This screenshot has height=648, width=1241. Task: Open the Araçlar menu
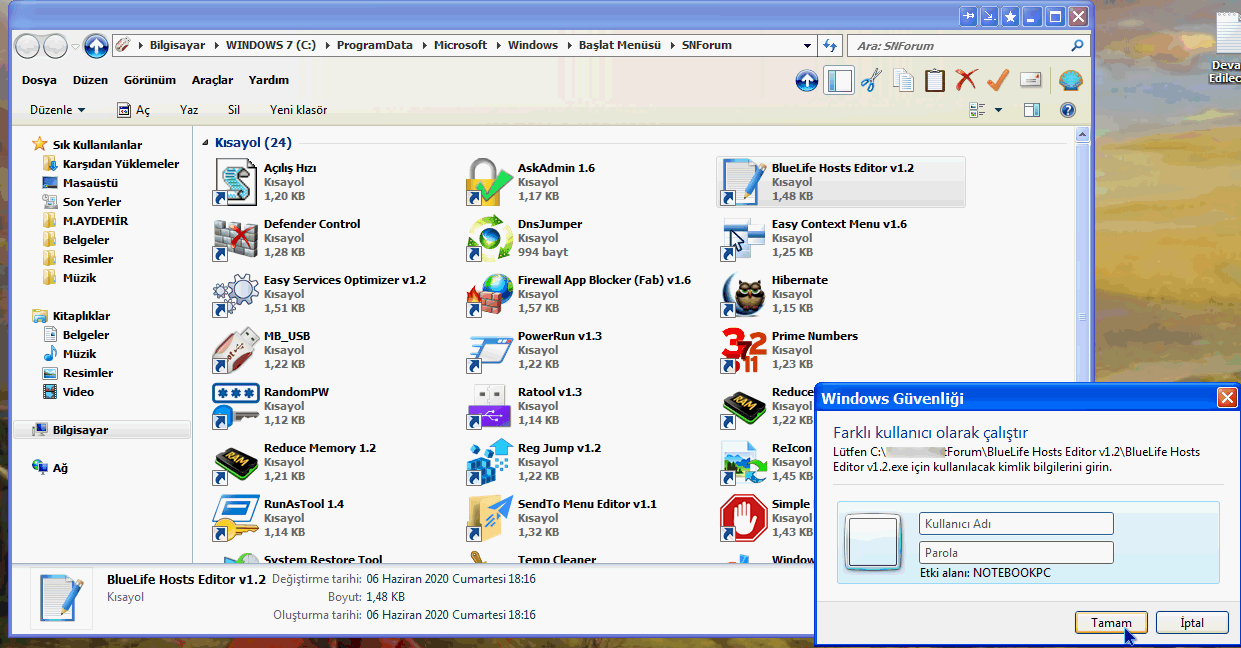[212, 80]
